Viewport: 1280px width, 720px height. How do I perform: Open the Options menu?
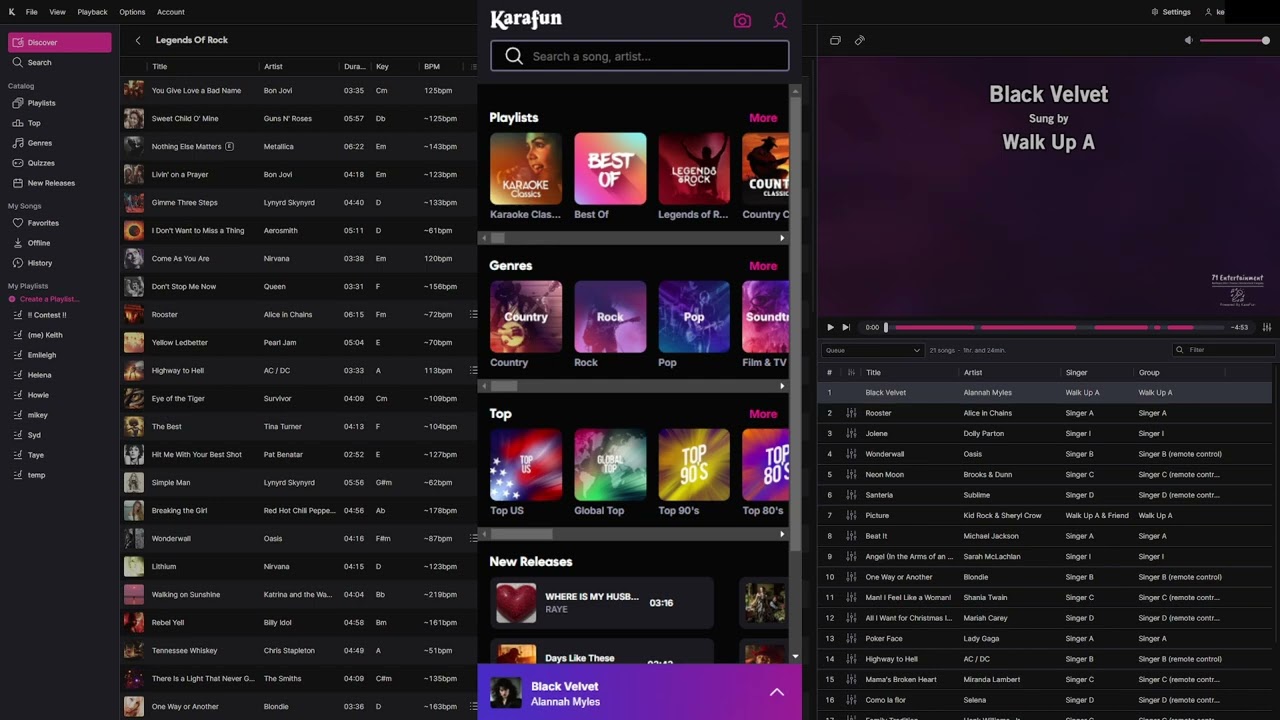[132, 12]
